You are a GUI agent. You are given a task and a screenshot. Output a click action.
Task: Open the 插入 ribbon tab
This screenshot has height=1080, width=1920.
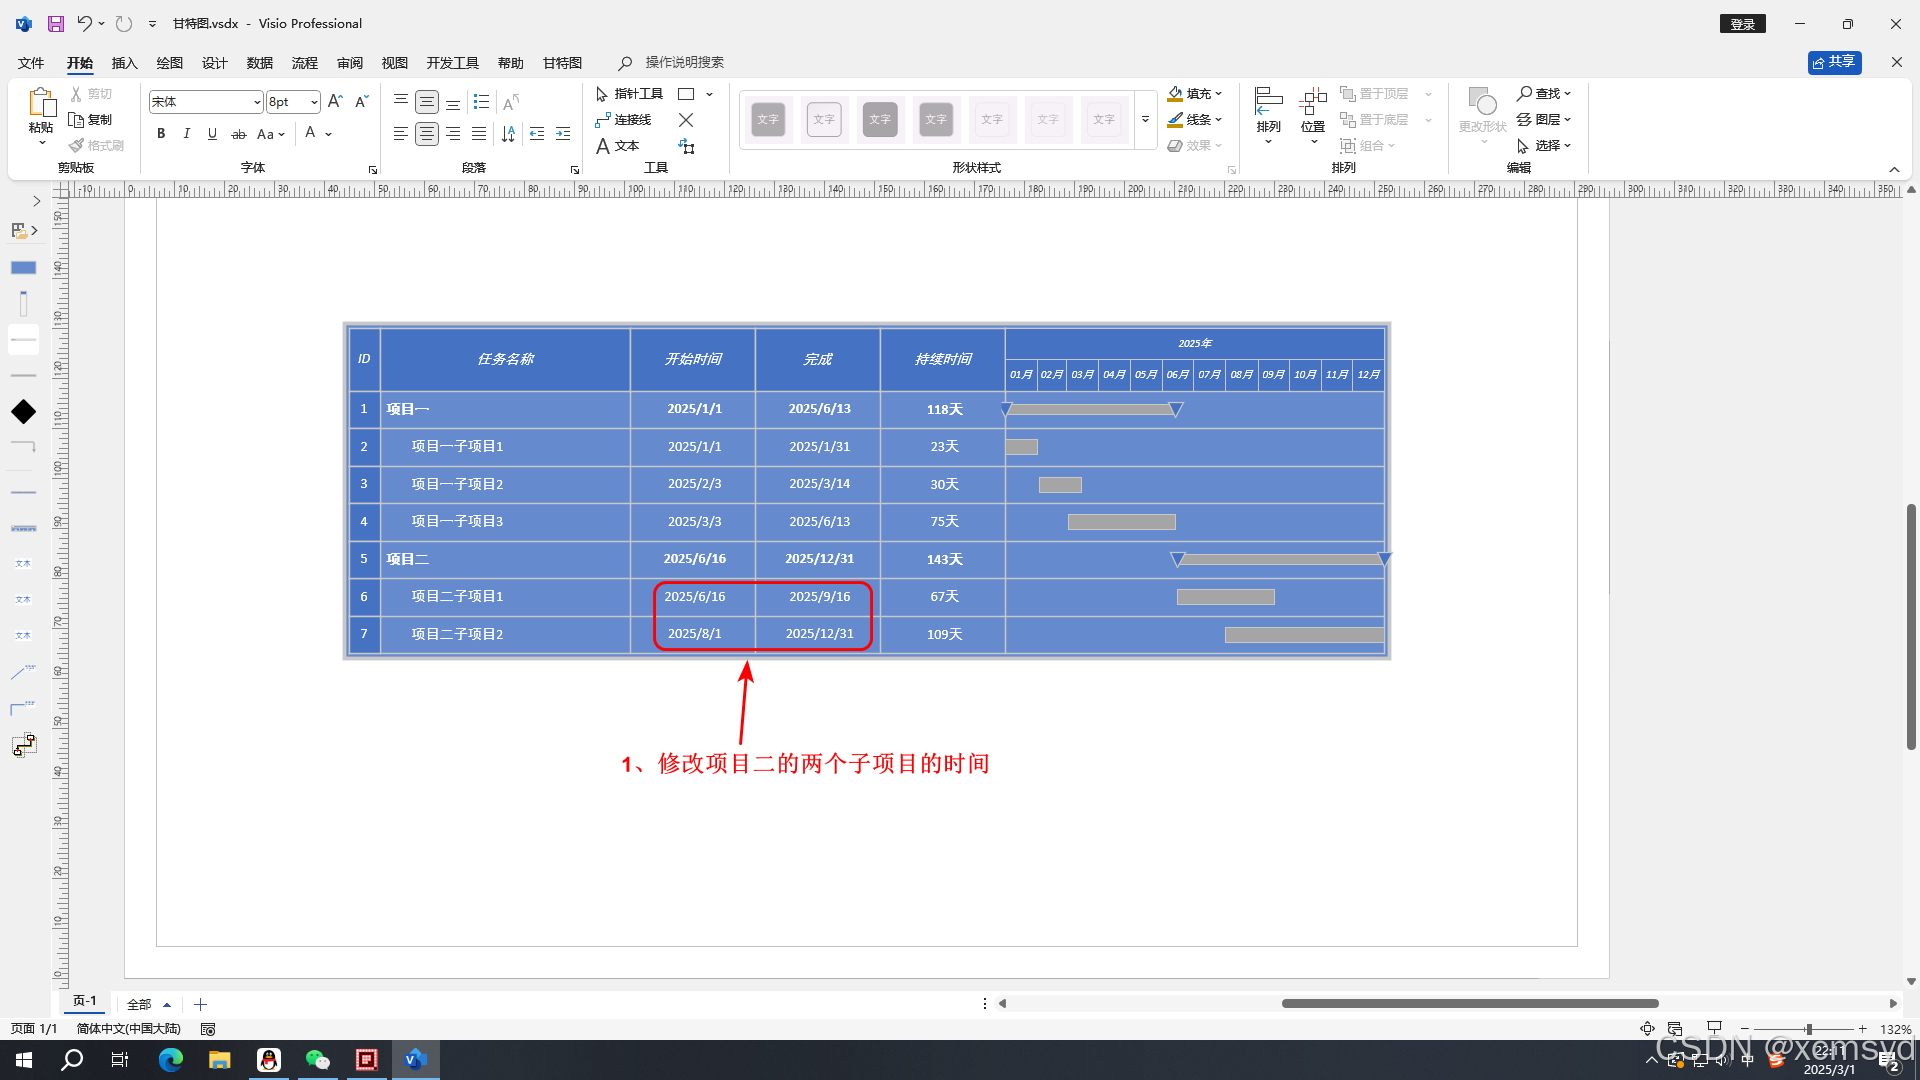(124, 63)
